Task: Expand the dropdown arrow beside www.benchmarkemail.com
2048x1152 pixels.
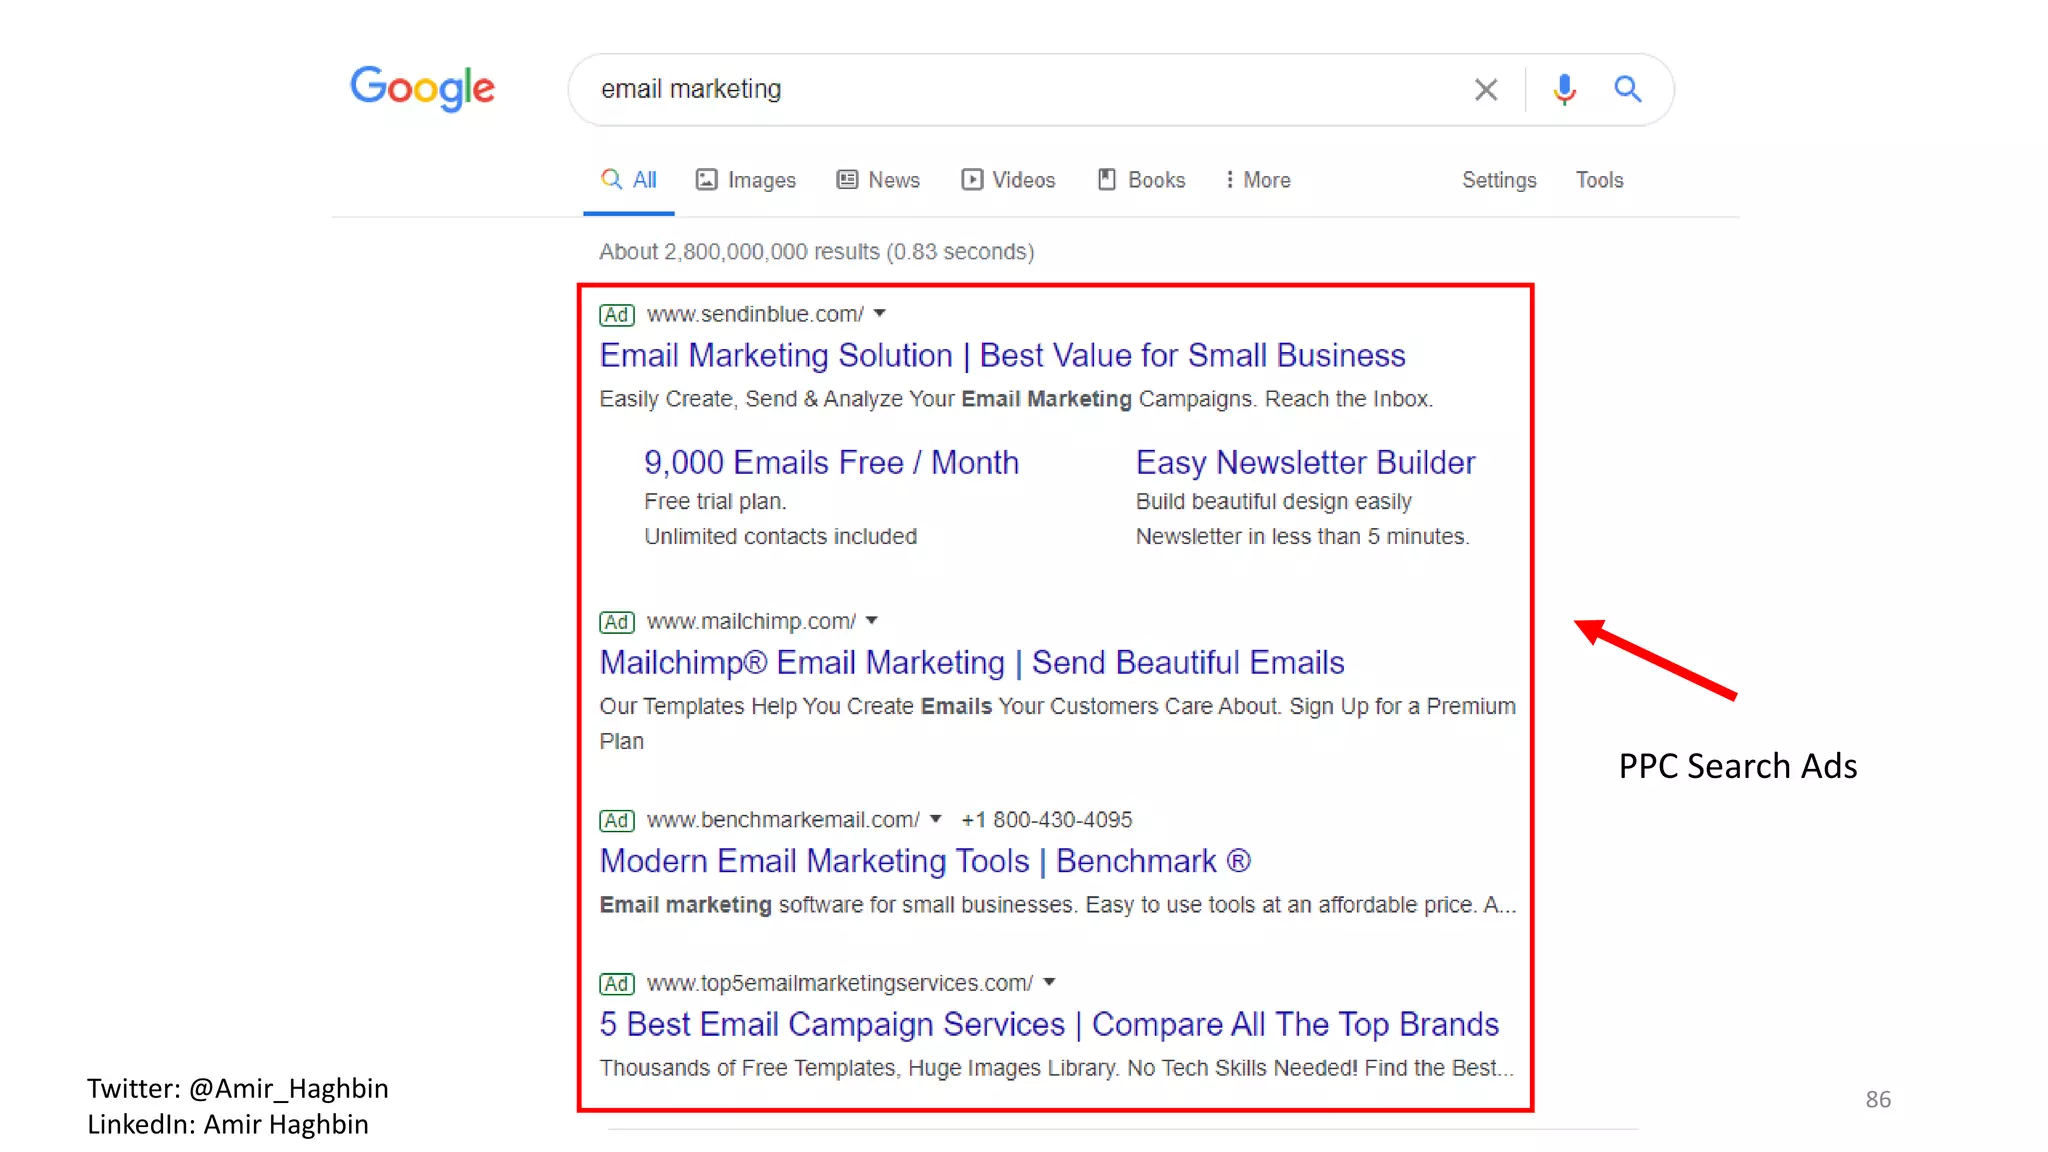Action: click(936, 818)
